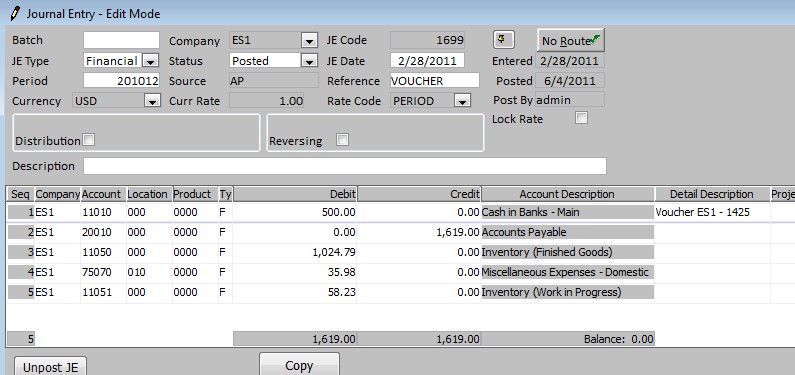Click the No Route button
This screenshot has height=375, width=795.
pyautogui.click(x=571, y=41)
